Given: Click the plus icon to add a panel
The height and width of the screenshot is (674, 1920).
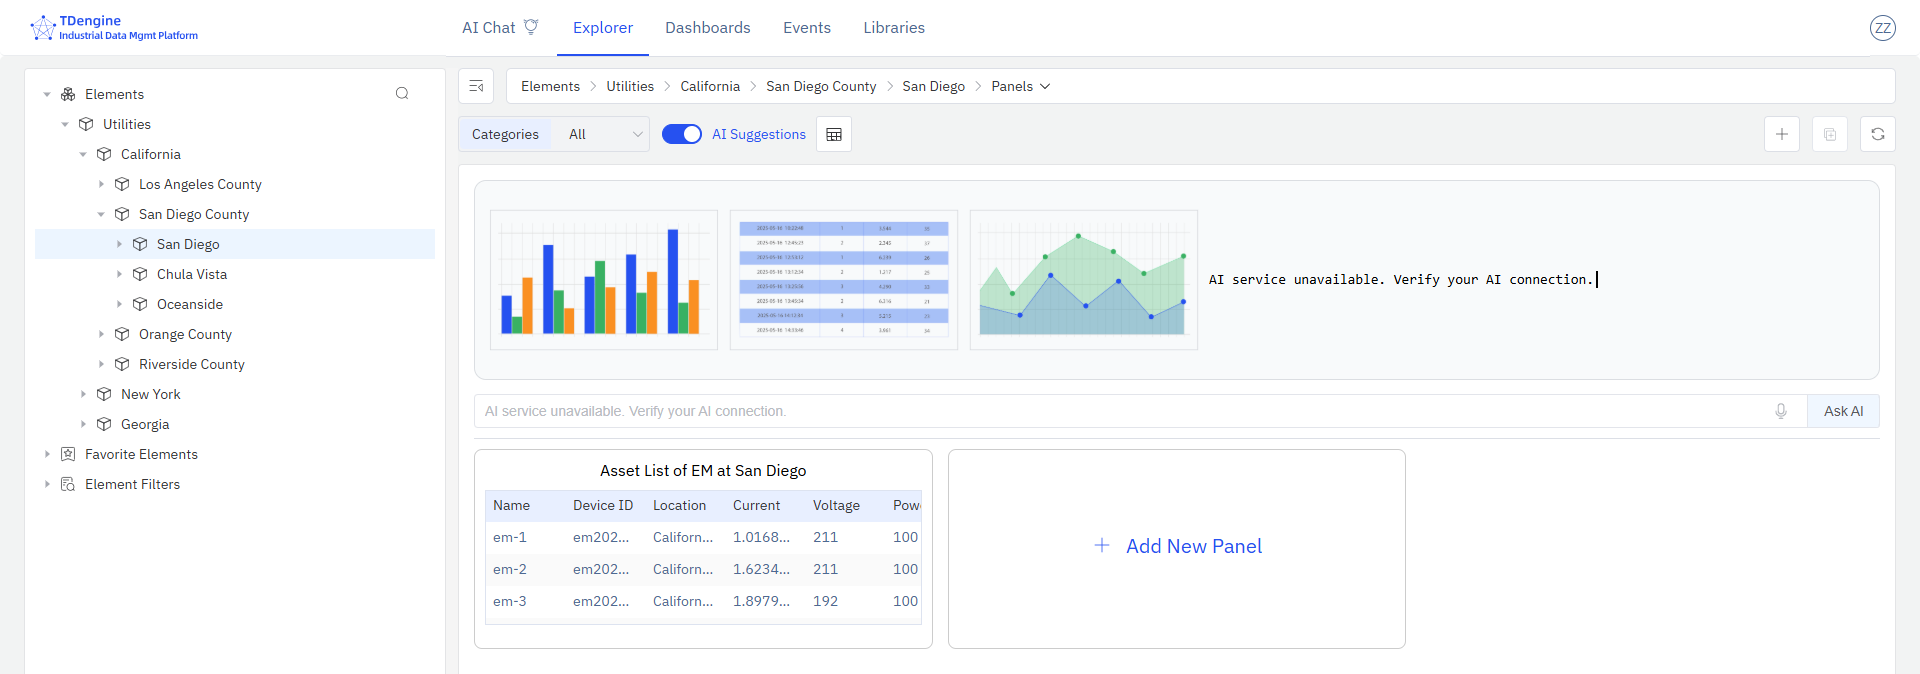Looking at the screenshot, I should 1781,134.
